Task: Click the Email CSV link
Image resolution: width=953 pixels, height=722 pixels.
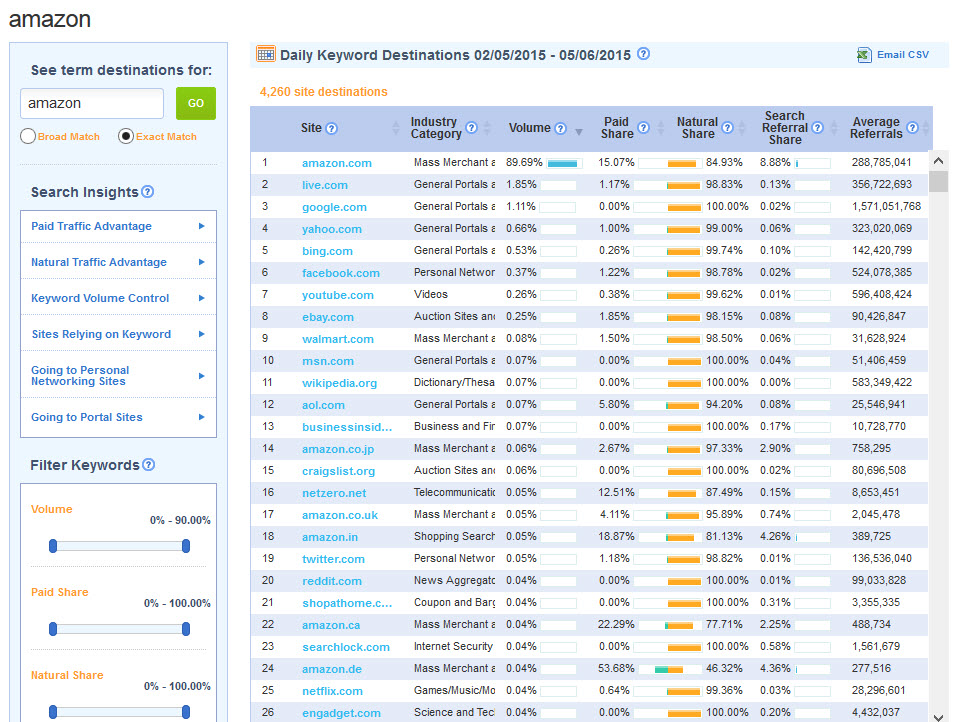Action: point(903,55)
